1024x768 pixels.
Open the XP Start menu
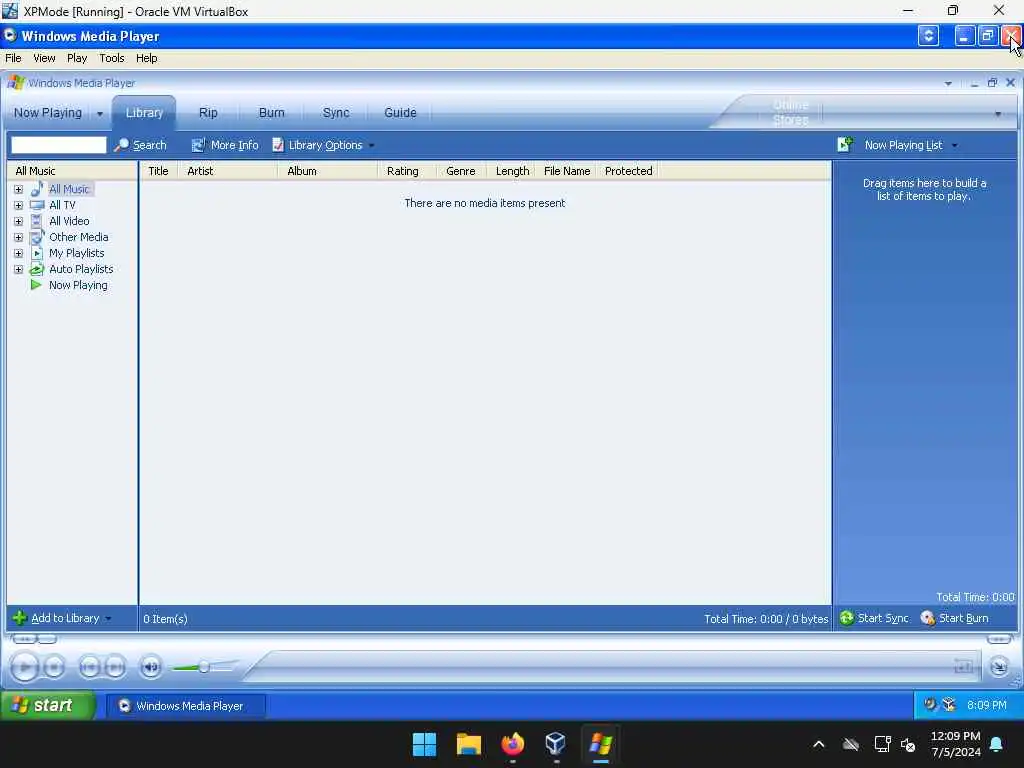coord(48,705)
